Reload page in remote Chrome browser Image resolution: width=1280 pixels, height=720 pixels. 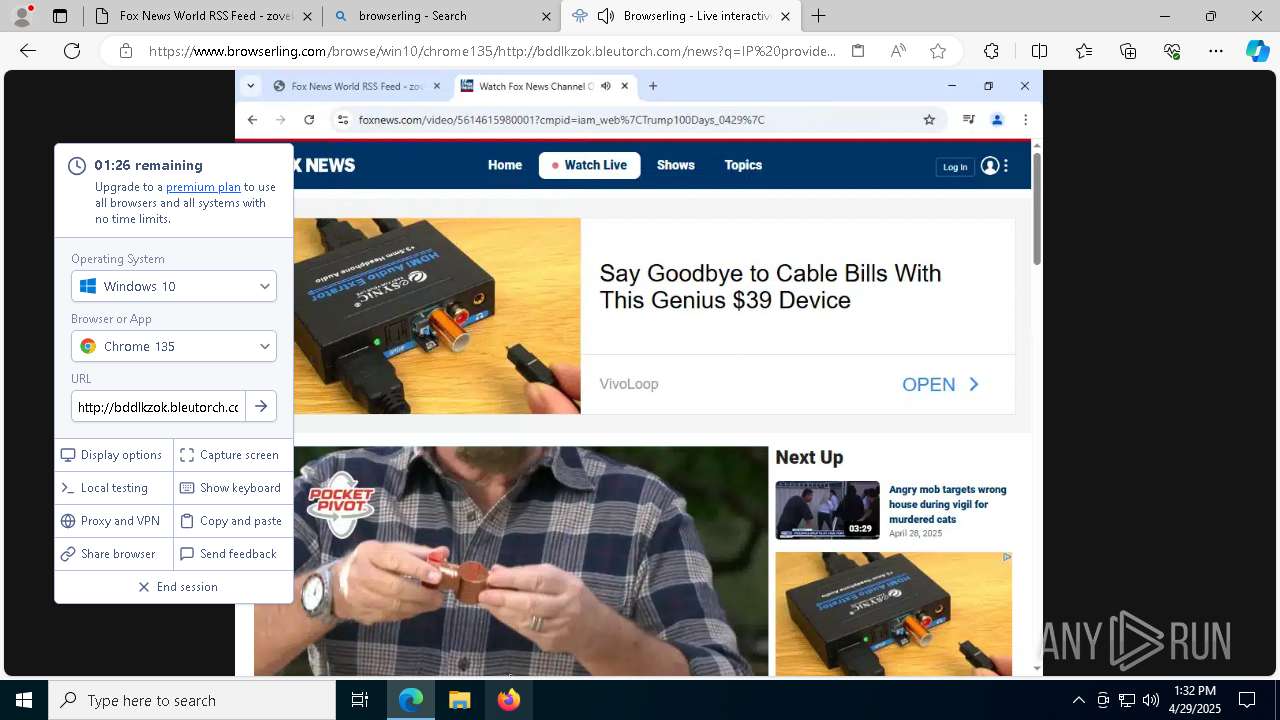(309, 120)
